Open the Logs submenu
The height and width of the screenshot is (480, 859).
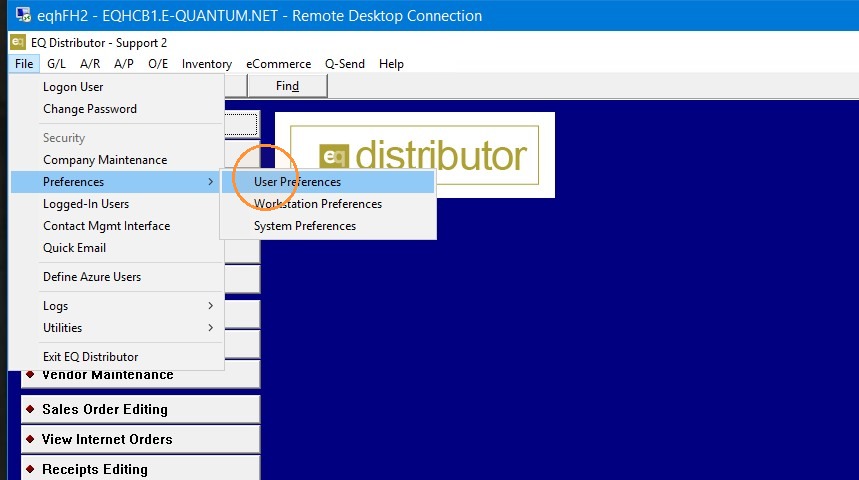point(117,306)
